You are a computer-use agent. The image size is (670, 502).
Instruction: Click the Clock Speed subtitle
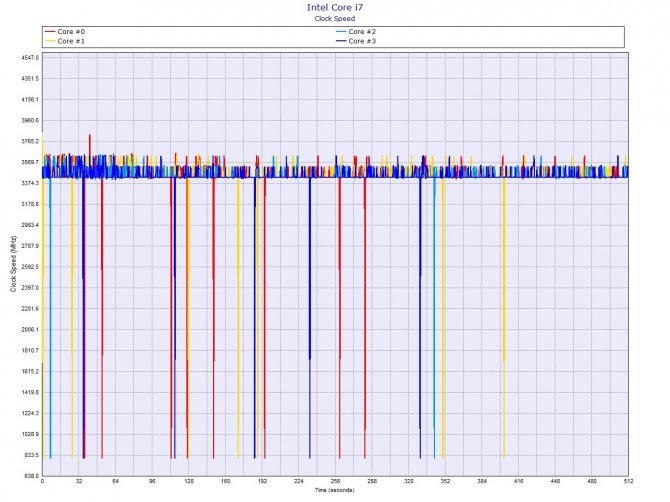(335, 18)
